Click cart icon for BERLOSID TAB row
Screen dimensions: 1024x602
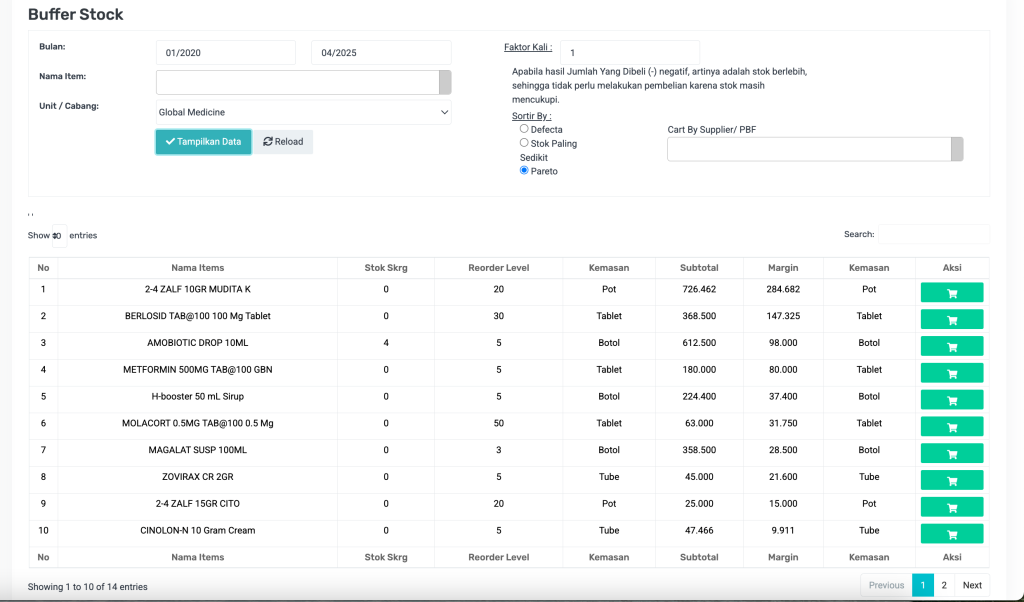(951, 319)
